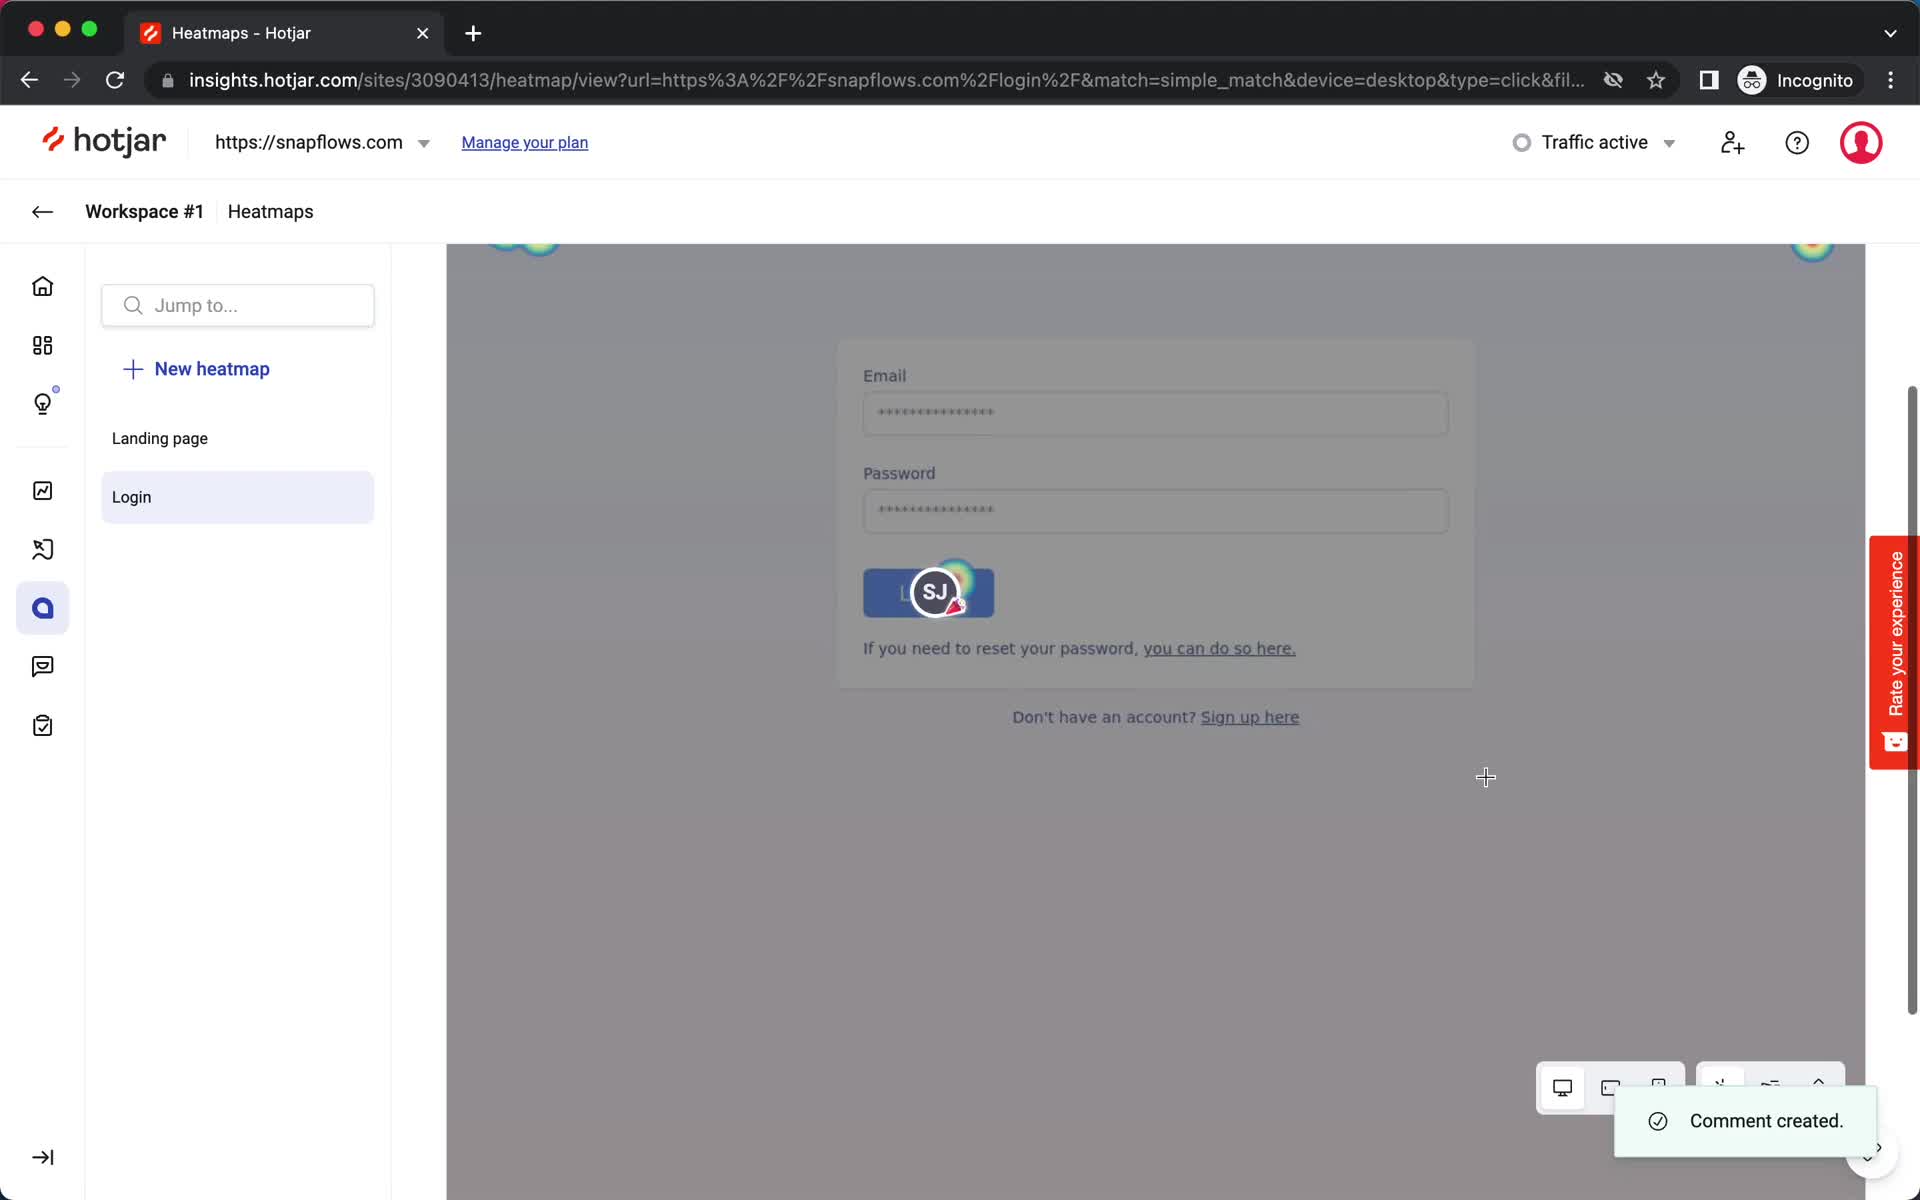Select the Heatmaps panel icon
The image size is (1920, 1200).
43,491
